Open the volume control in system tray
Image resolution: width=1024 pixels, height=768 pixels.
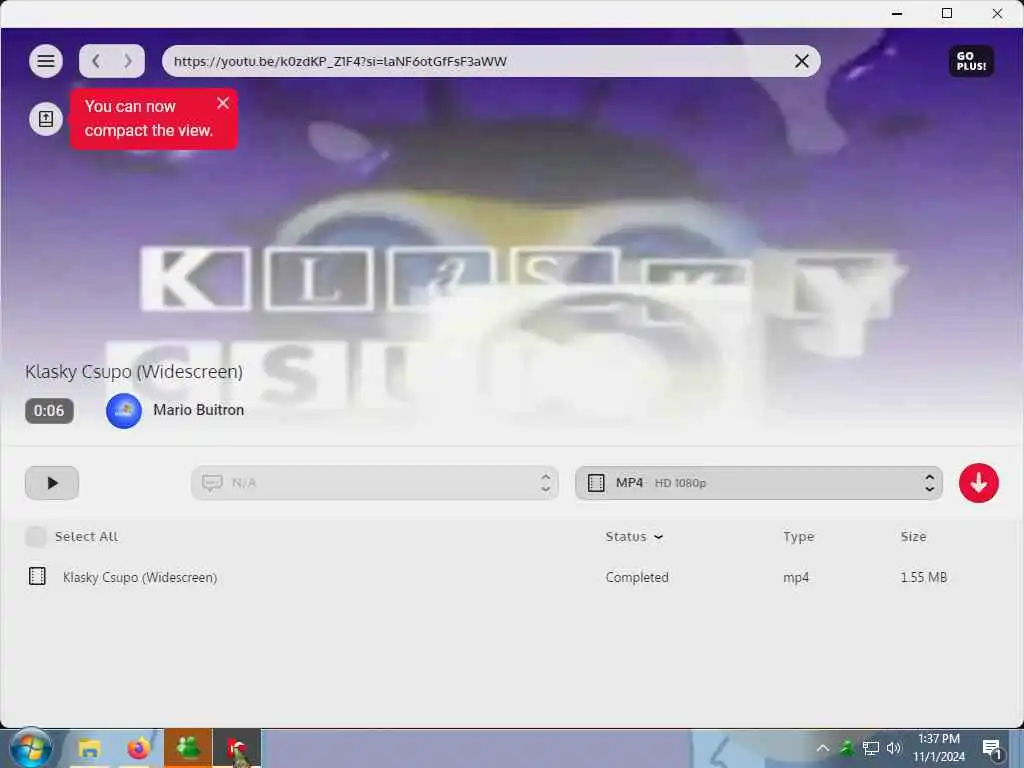coord(894,748)
